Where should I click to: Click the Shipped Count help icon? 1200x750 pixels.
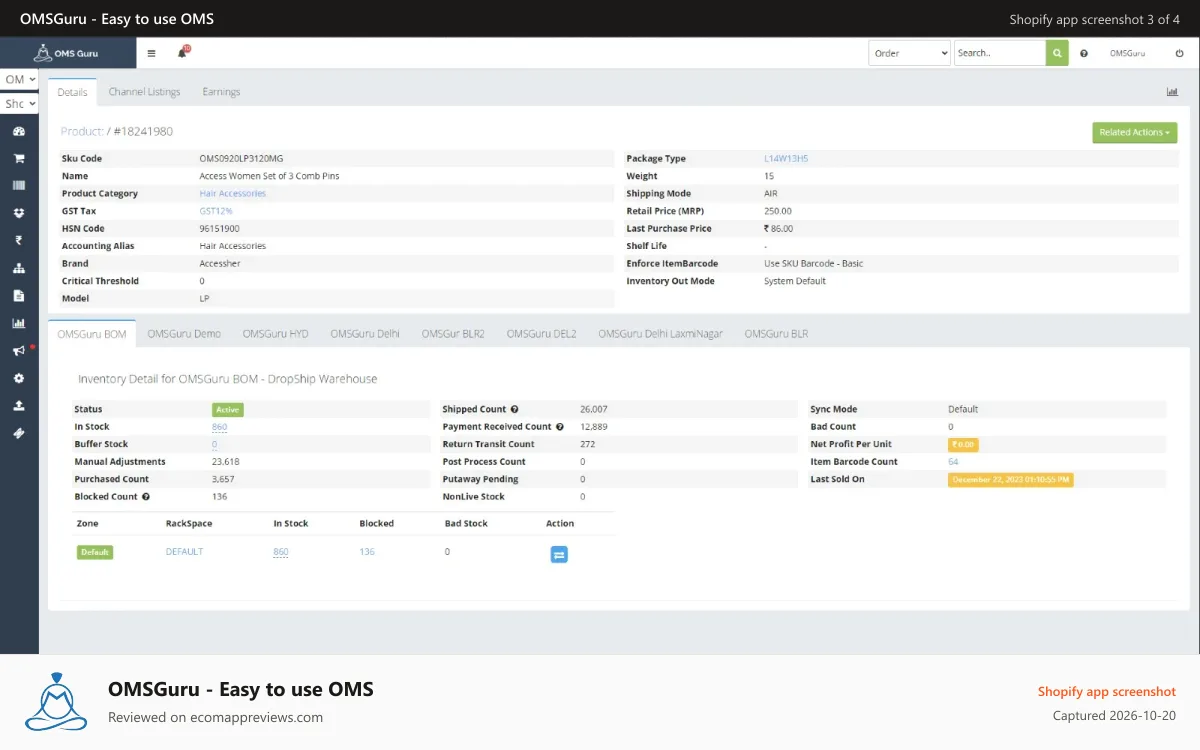(515, 409)
